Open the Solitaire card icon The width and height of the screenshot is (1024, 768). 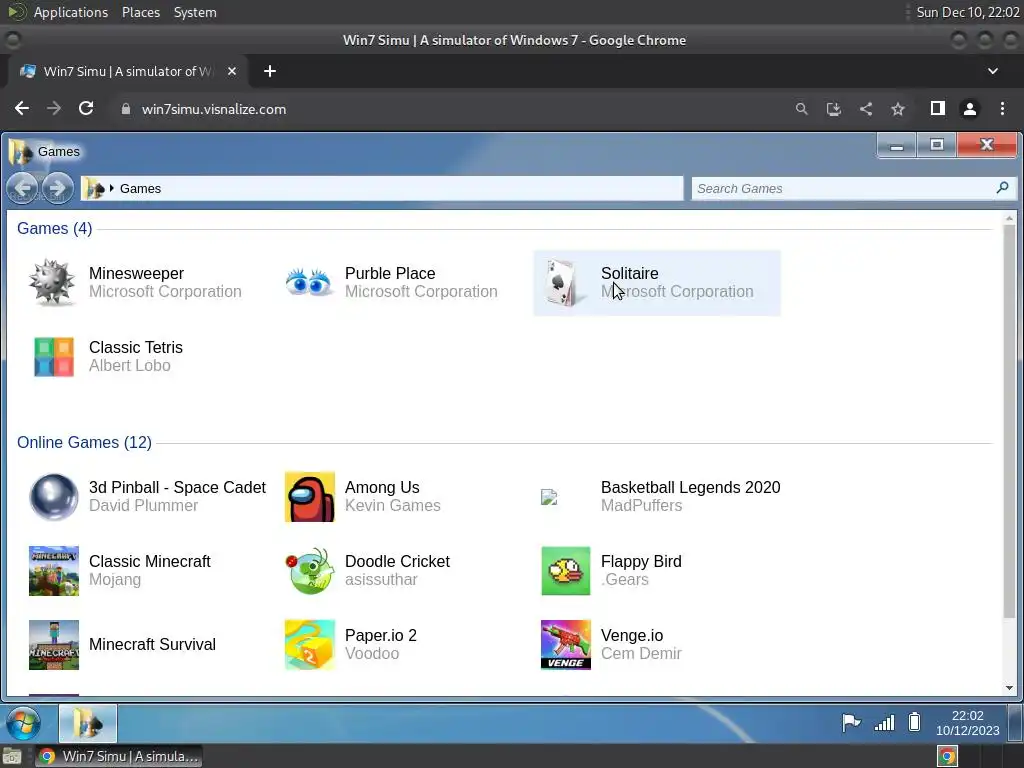click(564, 282)
